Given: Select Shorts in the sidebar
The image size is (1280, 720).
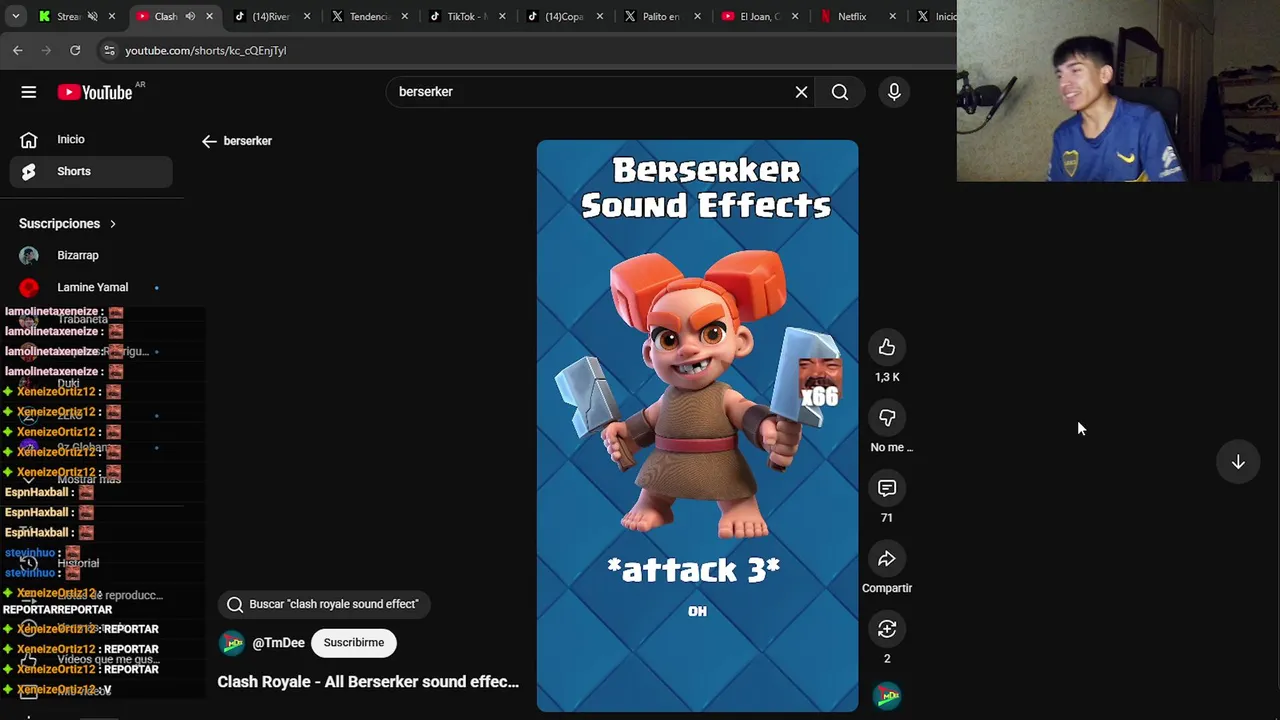Looking at the screenshot, I should coord(92,171).
